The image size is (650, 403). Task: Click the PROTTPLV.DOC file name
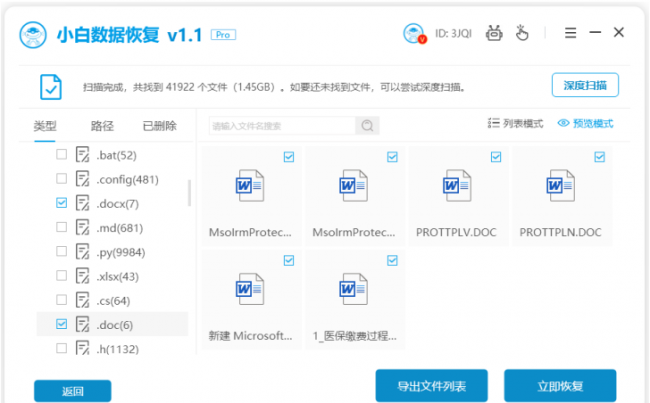click(456, 232)
